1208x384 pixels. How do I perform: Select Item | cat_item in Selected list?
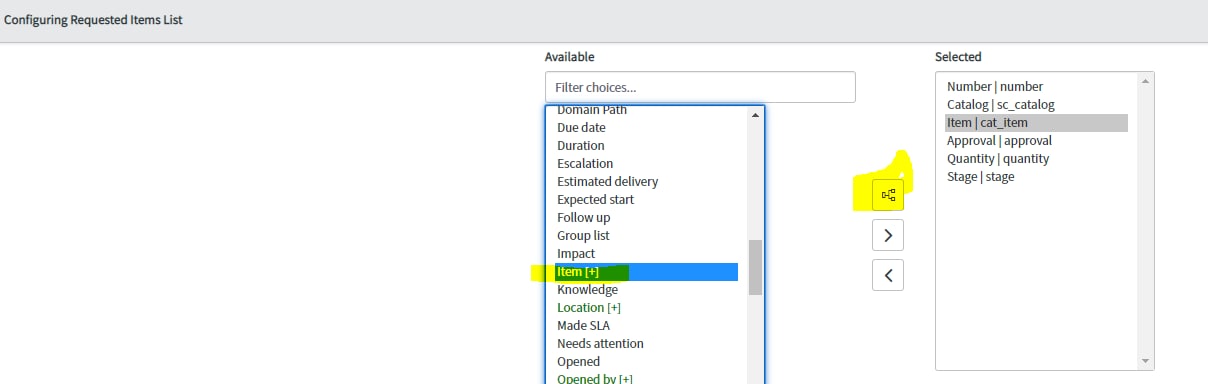(x=1036, y=123)
